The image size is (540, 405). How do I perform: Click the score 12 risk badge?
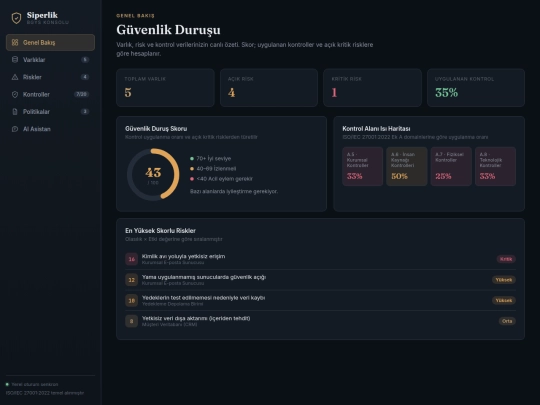132,280
